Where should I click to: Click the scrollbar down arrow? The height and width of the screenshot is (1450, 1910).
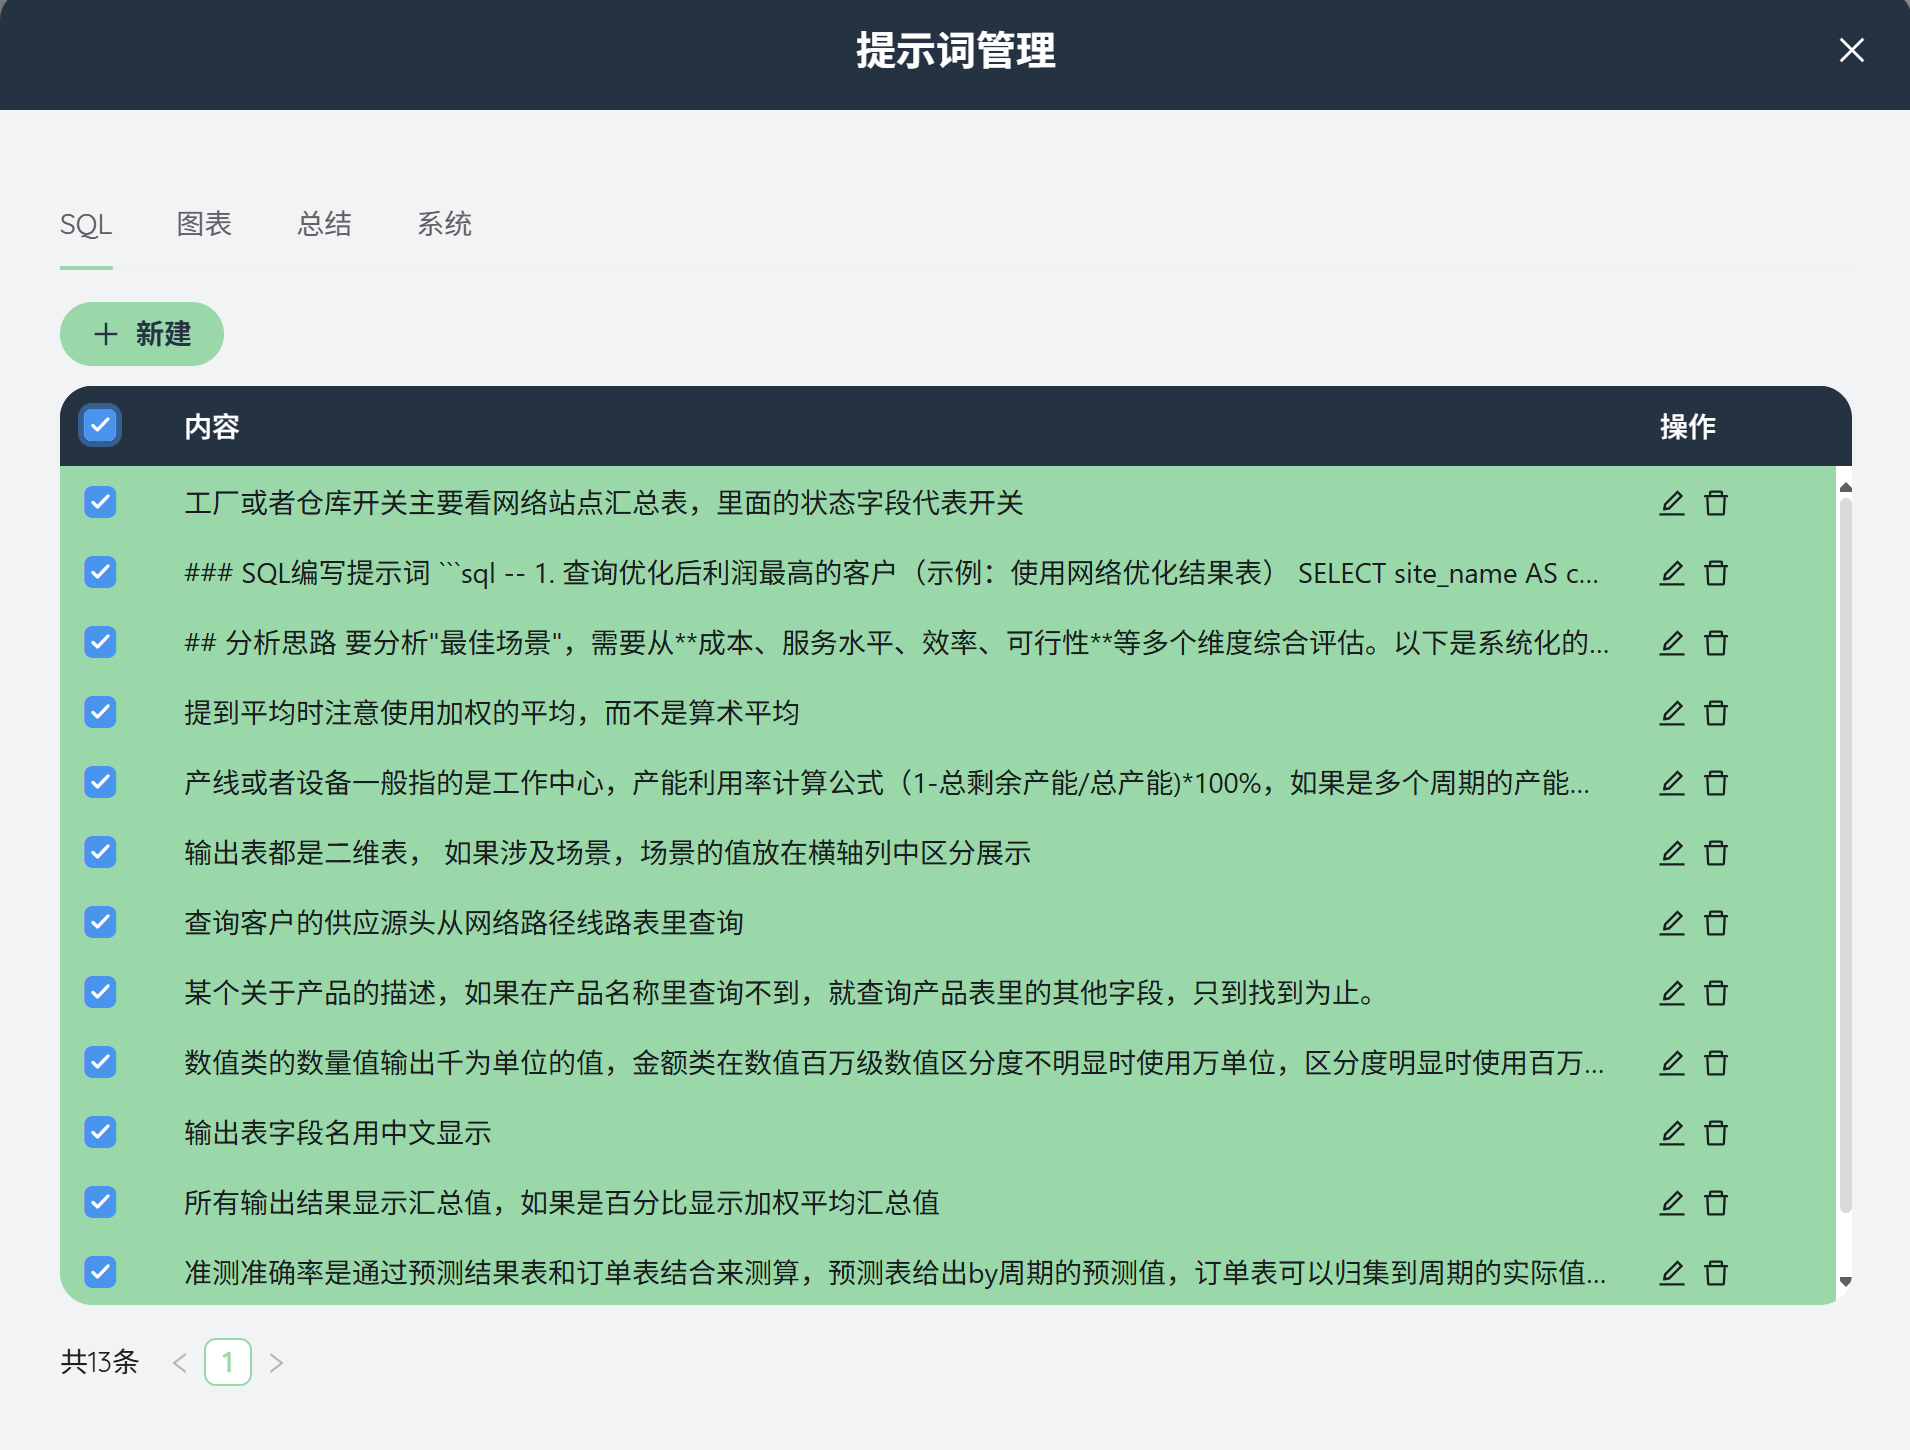coord(1846,1282)
